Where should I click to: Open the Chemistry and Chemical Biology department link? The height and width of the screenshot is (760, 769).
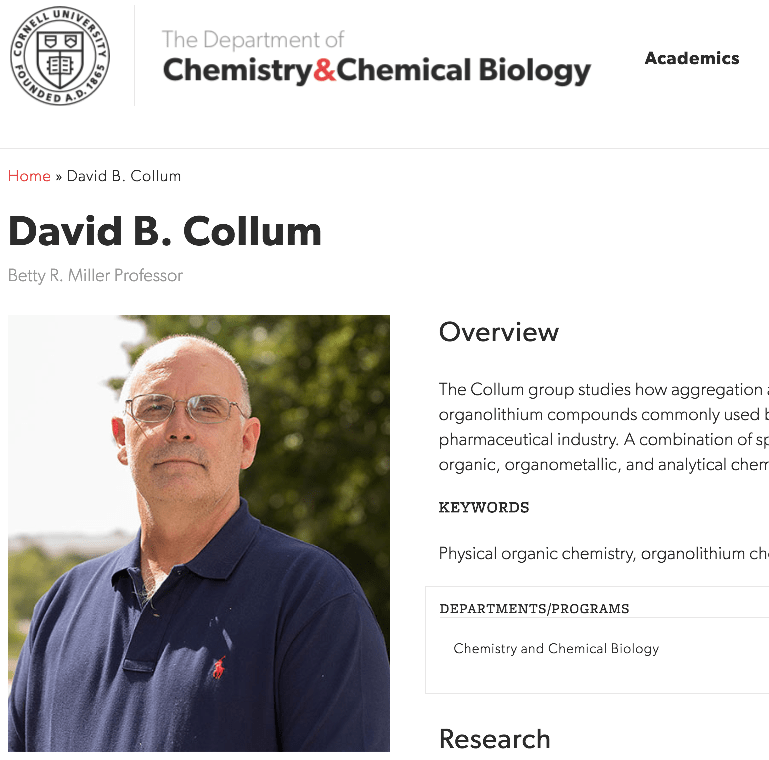pos(556,649)
